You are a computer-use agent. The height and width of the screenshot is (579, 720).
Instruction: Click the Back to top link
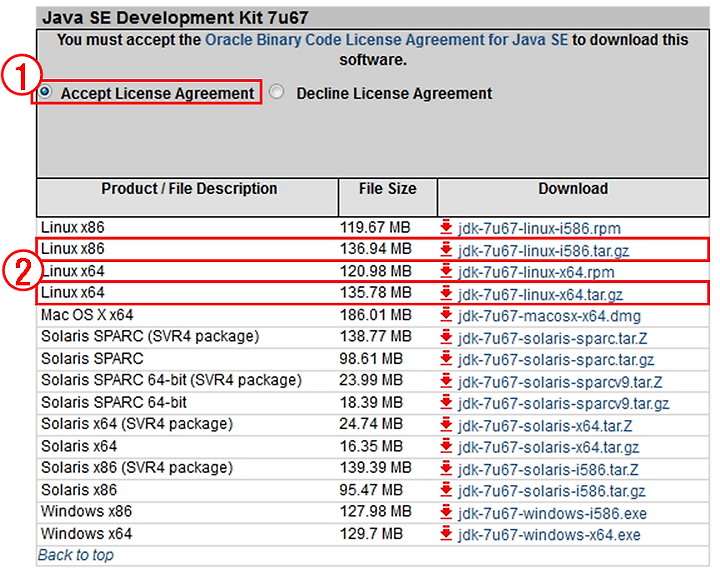tap(76, 555)
